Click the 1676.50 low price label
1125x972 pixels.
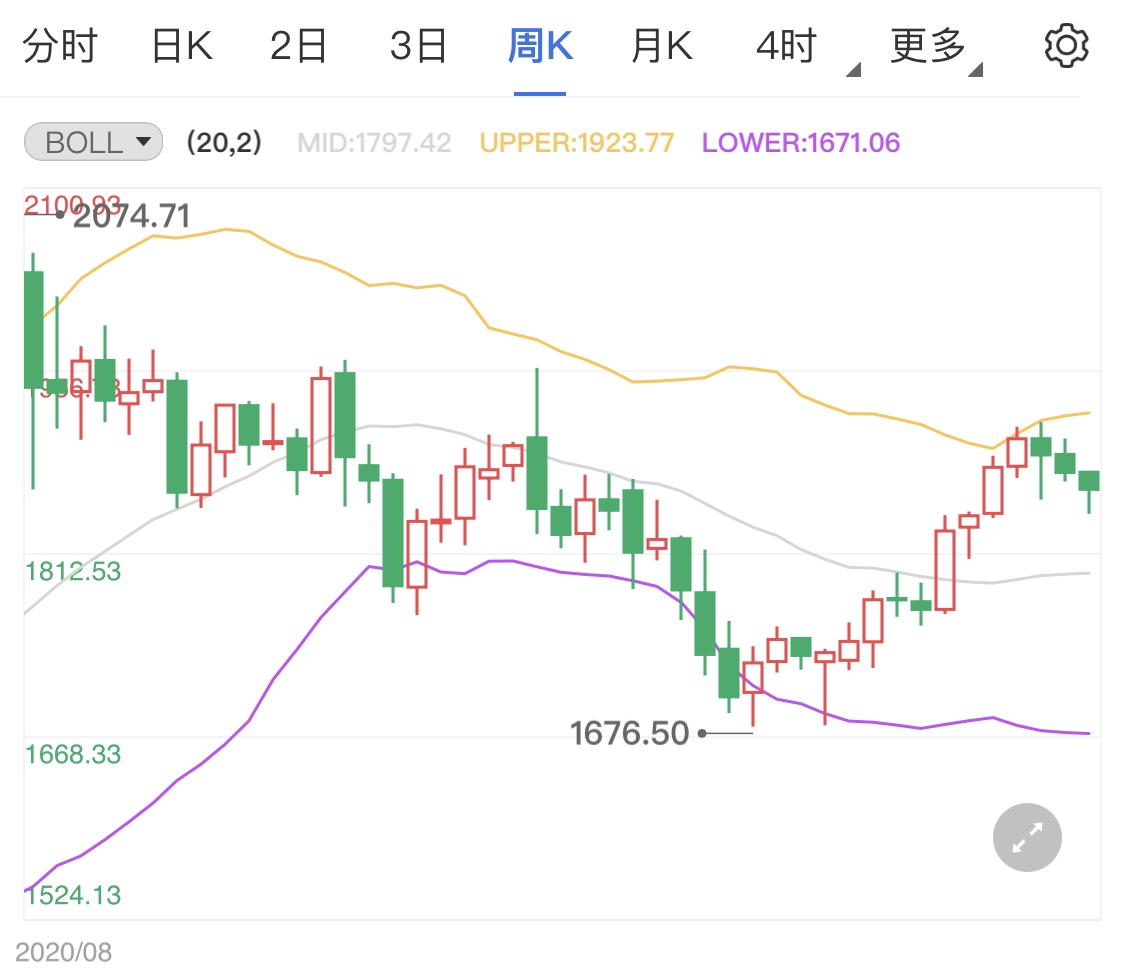pyautogui.click(x=629, y=733)
